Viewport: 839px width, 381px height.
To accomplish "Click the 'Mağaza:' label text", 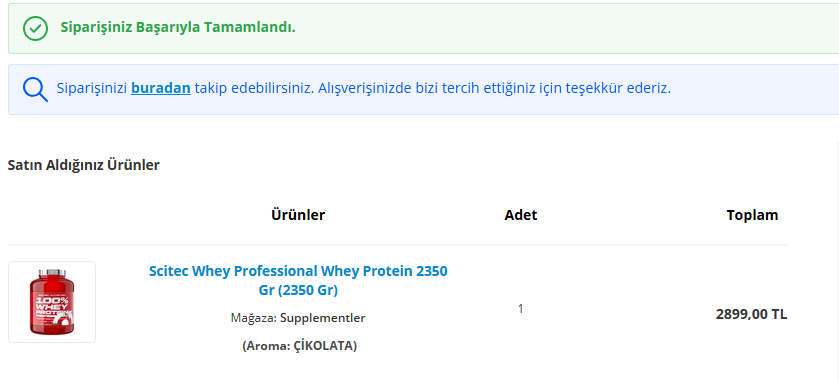I will pos(254,318).
